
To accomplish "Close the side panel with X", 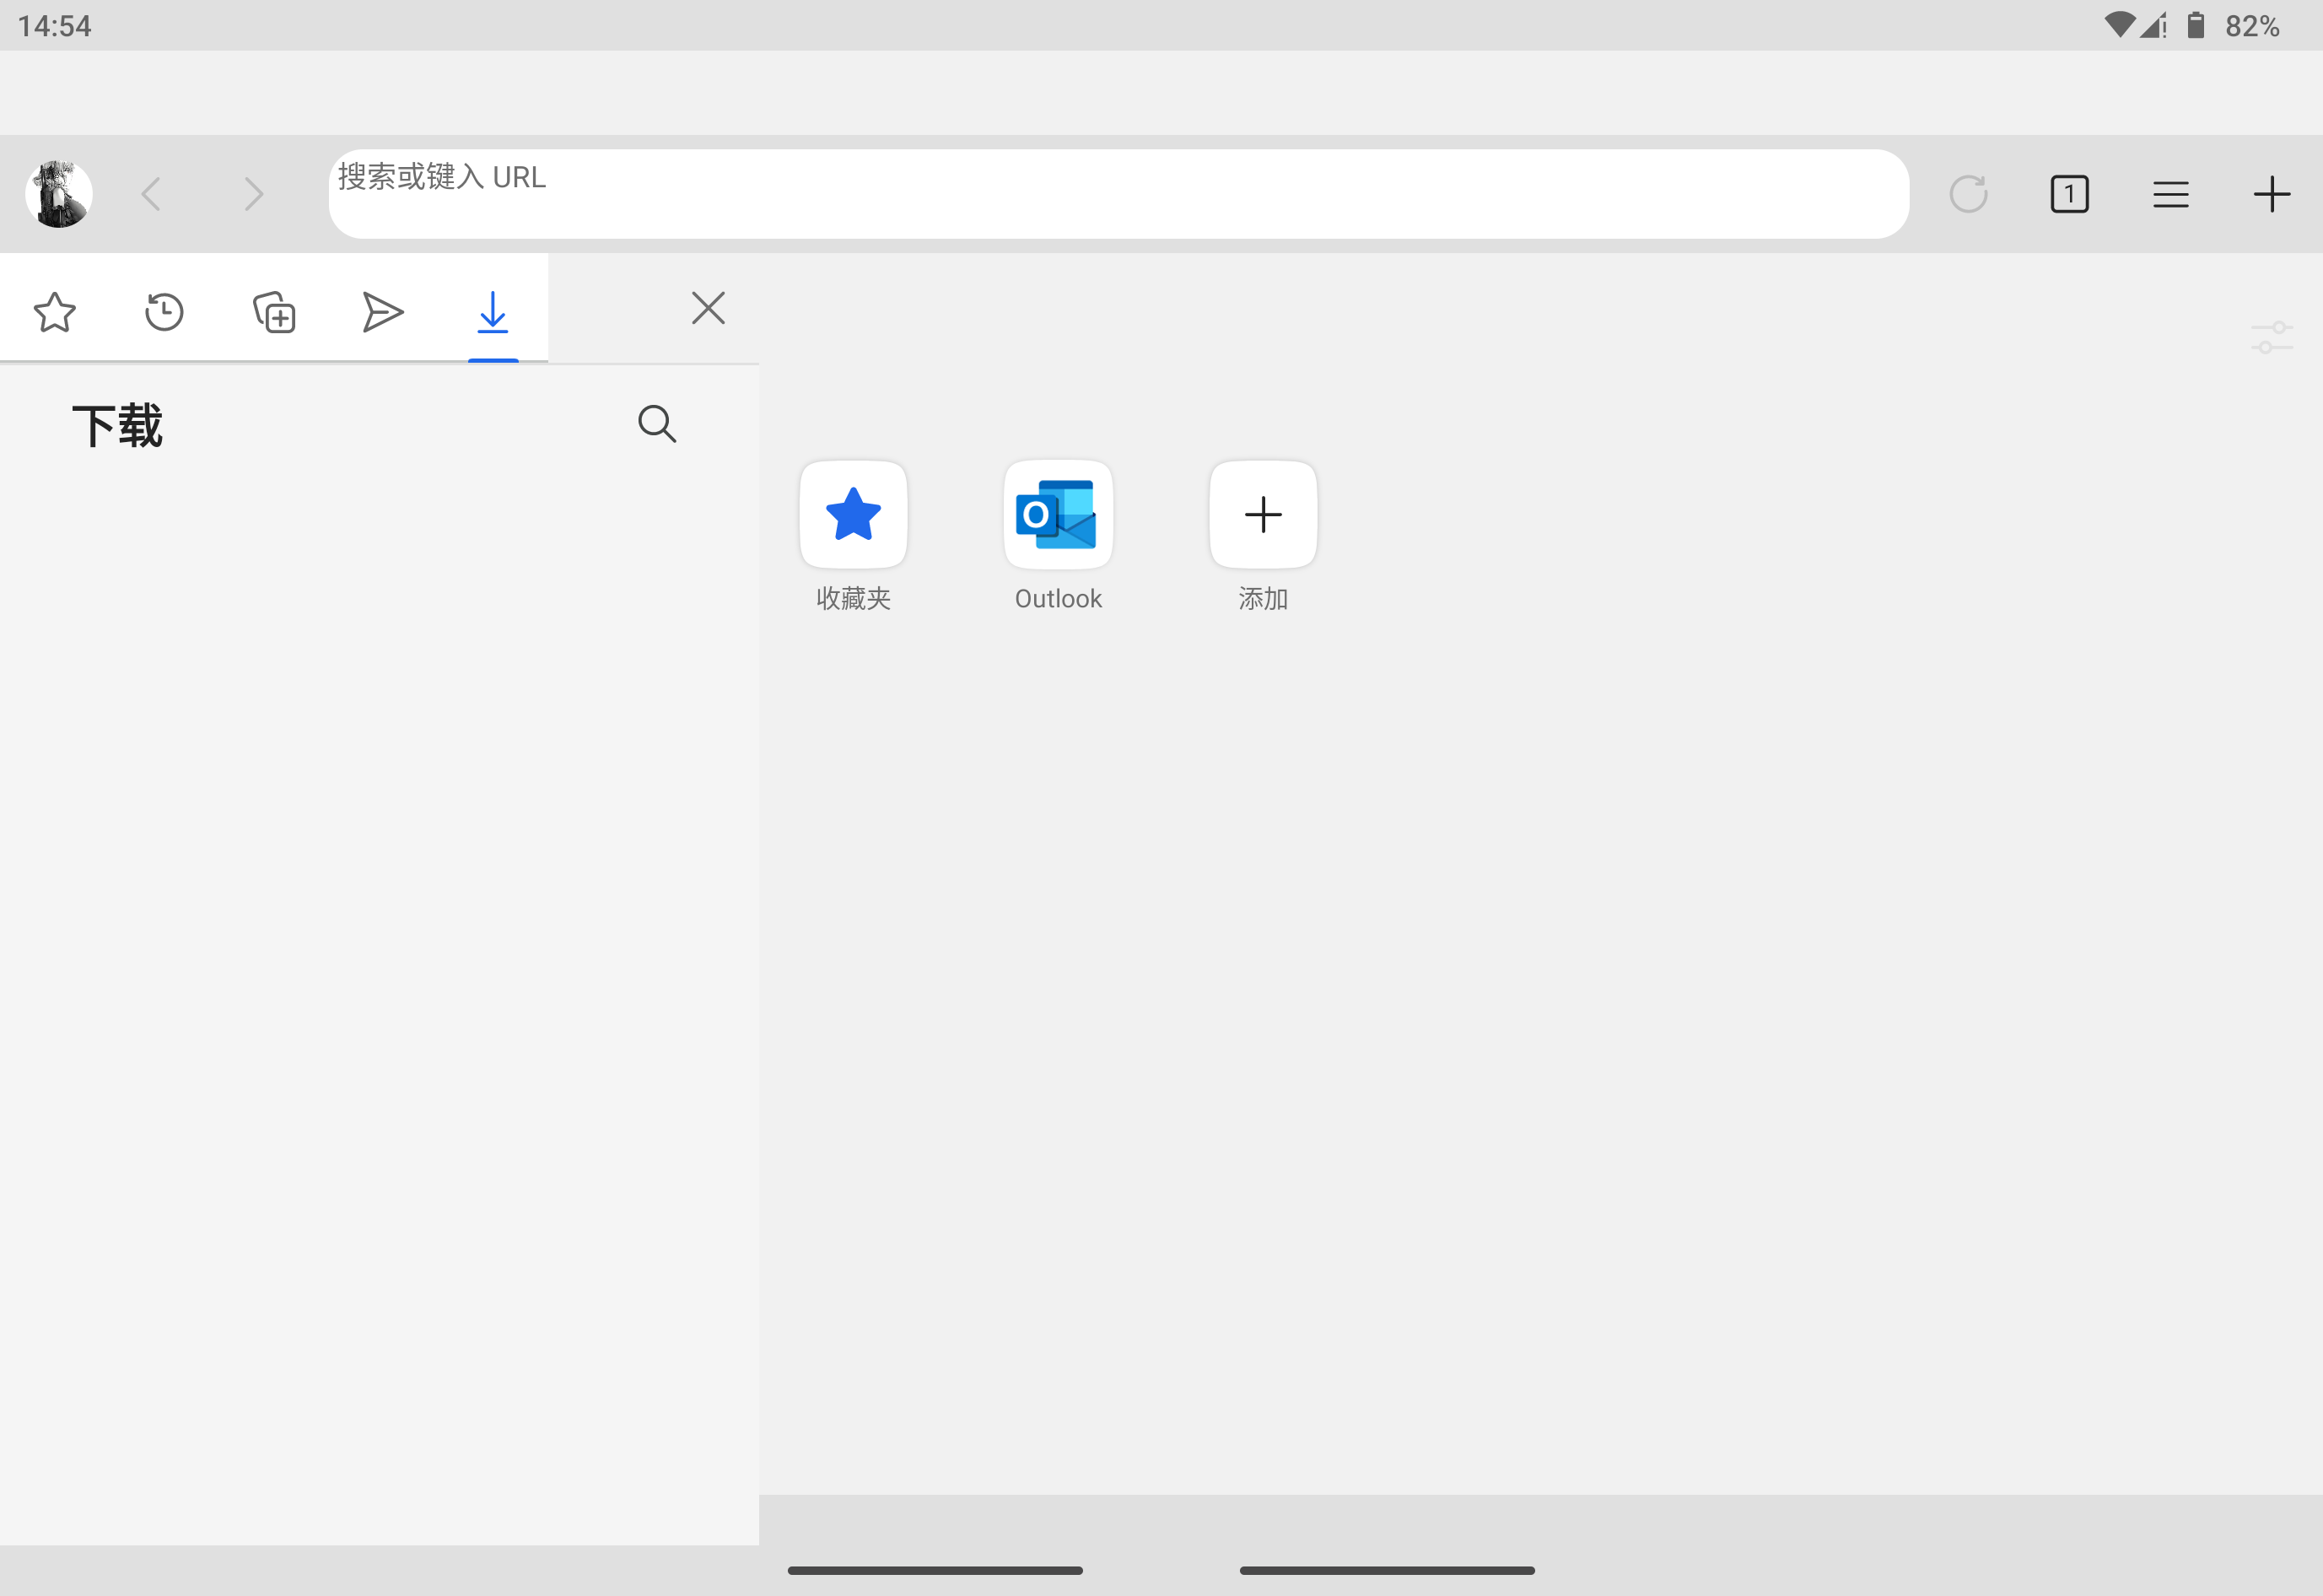I will click(708, 308).
